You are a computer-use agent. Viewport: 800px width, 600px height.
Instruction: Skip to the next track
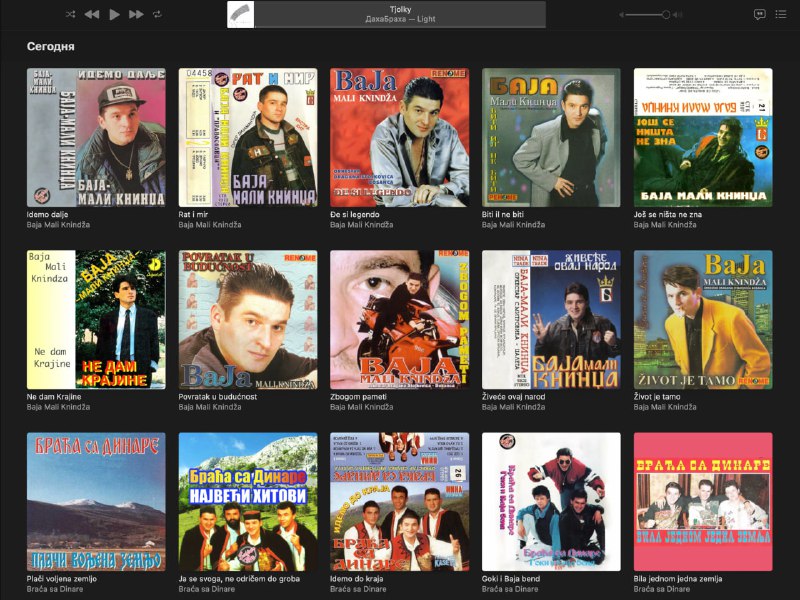136,14
